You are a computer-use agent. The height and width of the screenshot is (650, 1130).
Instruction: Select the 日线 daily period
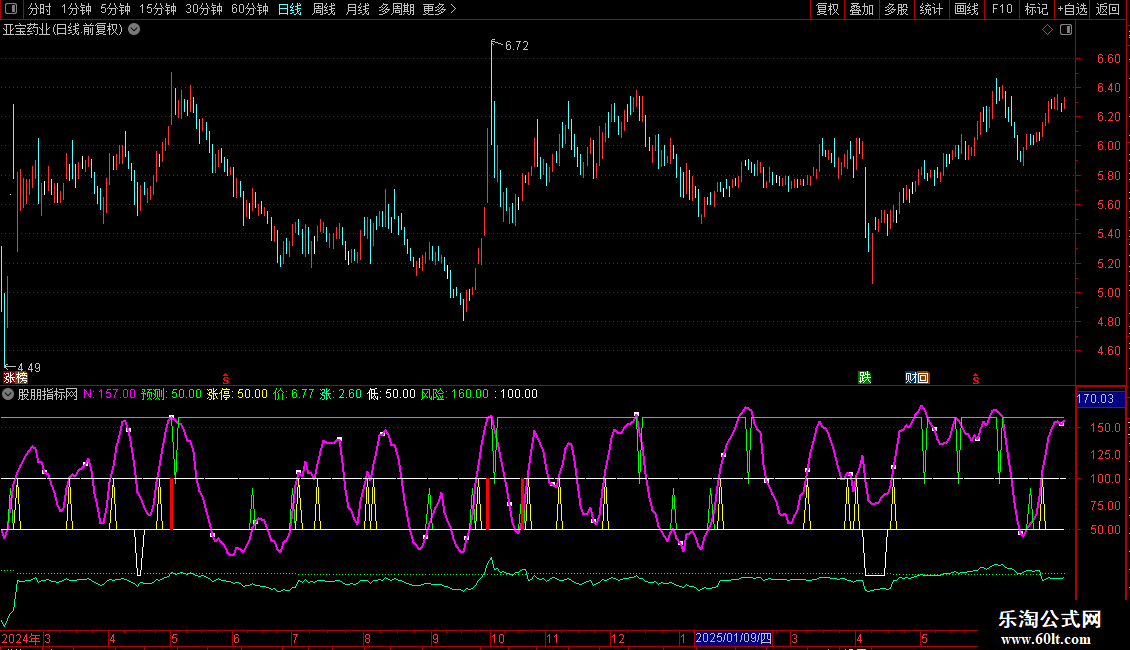click(x=290, y=9)
